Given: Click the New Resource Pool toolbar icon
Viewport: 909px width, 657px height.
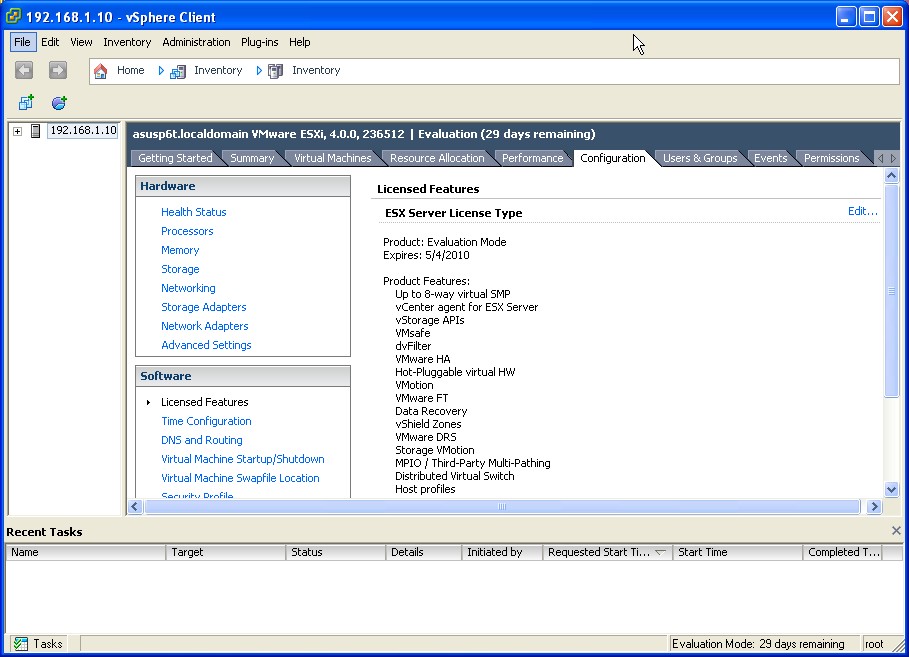Looking at the screenshot, I should pyautogui.click(x=58, y=102).
